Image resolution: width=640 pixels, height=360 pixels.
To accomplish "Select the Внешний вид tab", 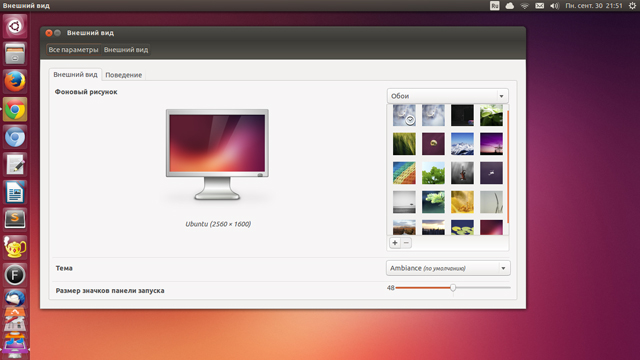I will 75,74.
